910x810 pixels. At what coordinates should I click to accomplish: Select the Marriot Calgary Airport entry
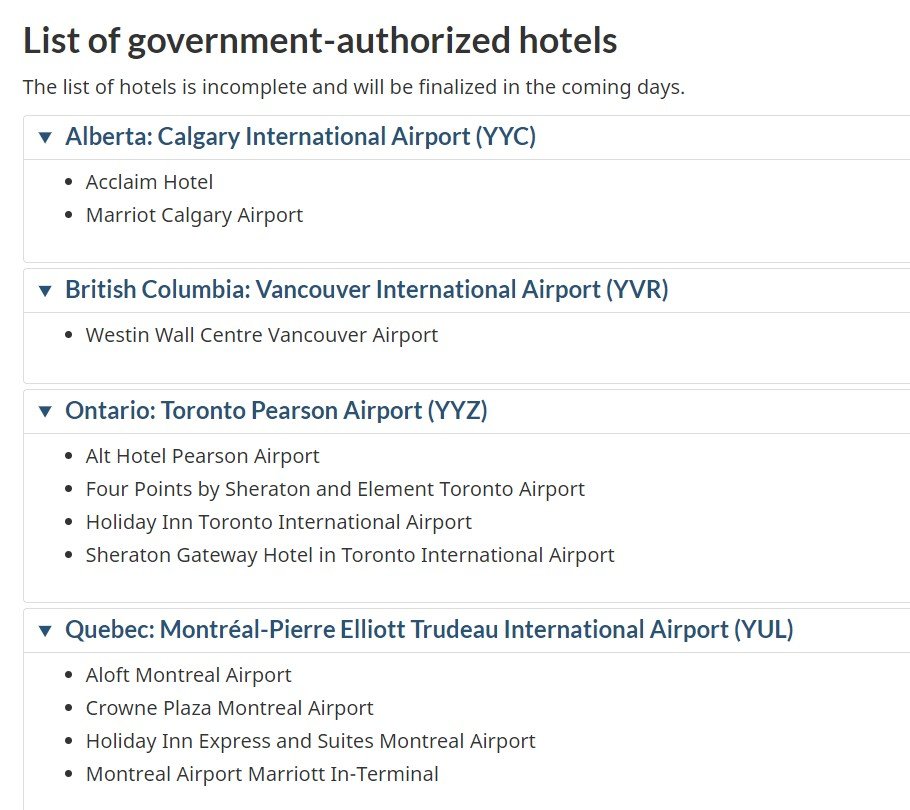click(194, 215)
